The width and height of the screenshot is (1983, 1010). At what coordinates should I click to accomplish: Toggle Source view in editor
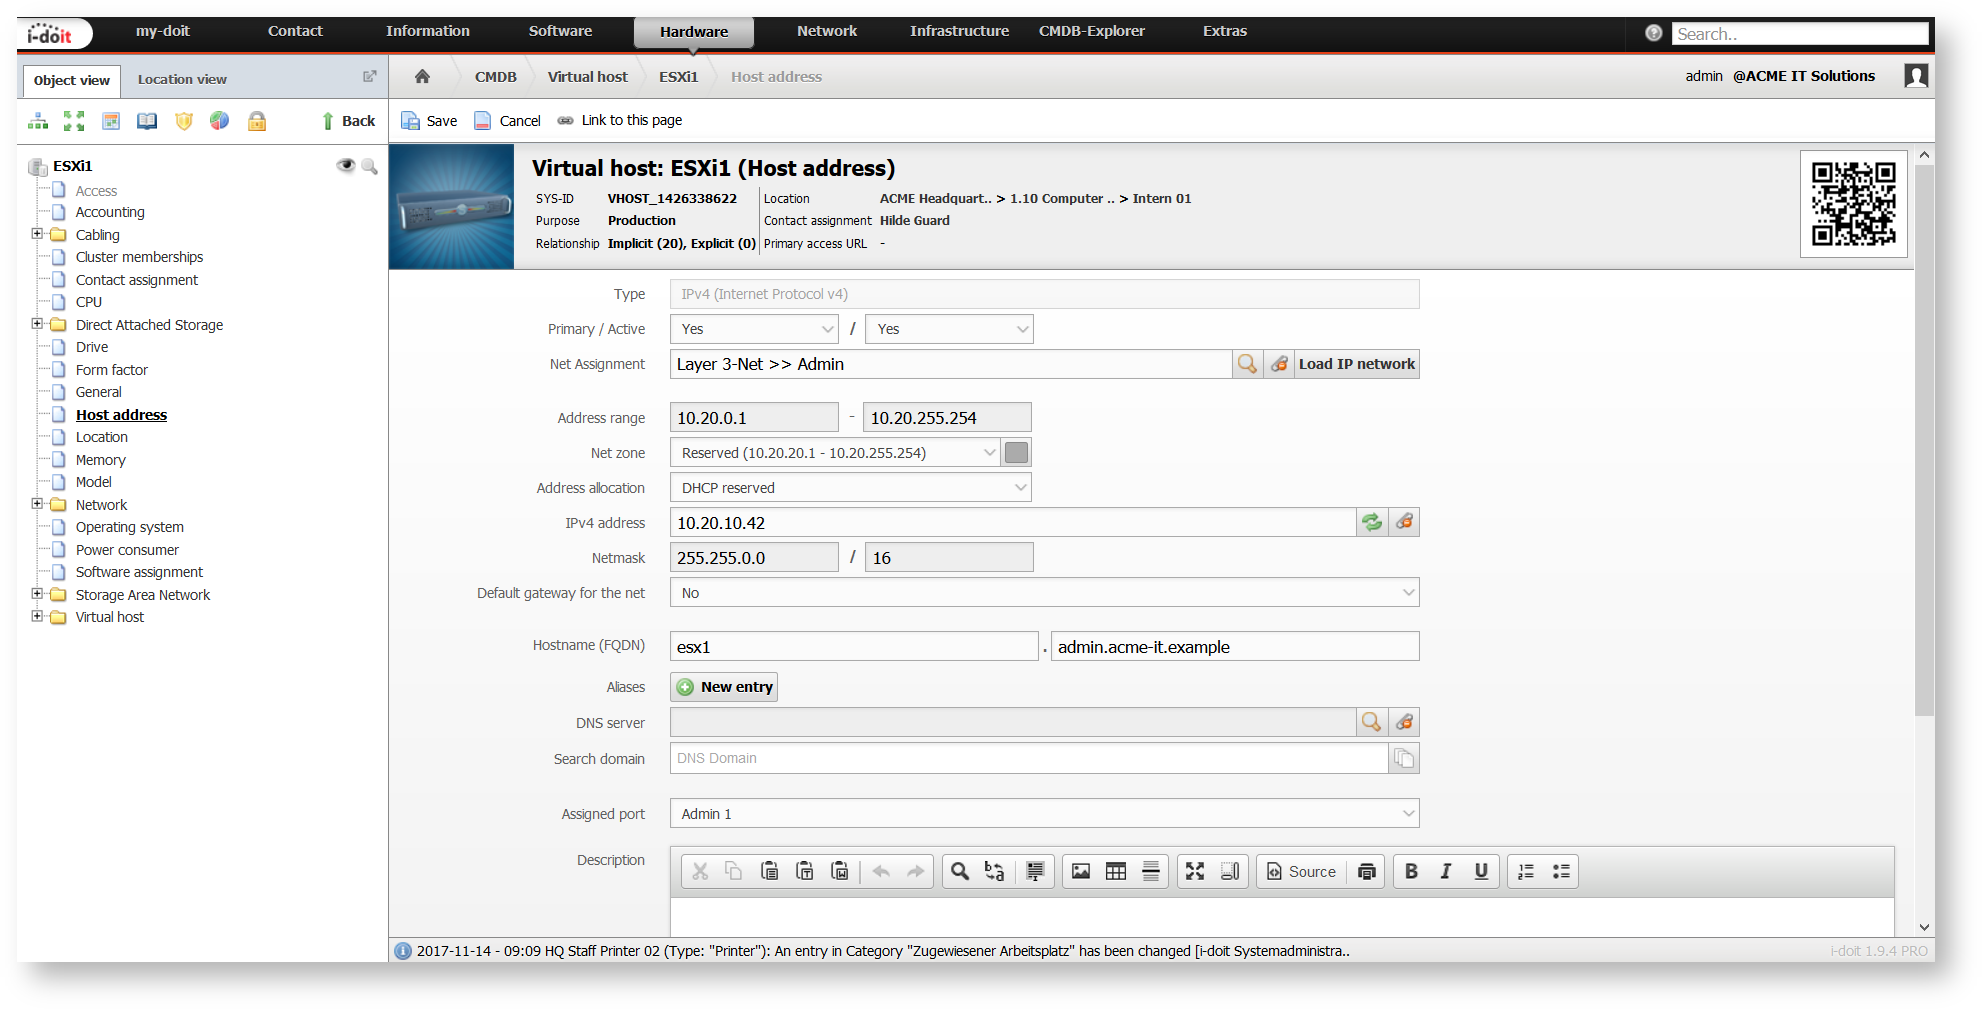click(x=1302, y=871)
